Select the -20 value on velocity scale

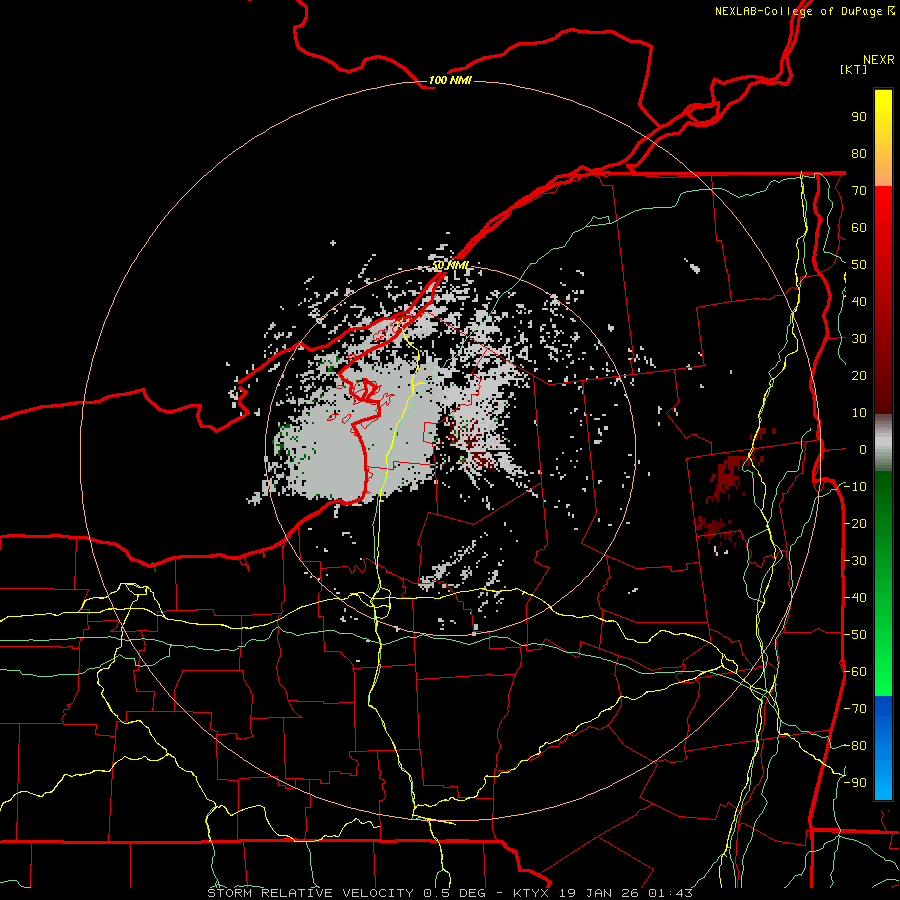click(x=855, y=523)
